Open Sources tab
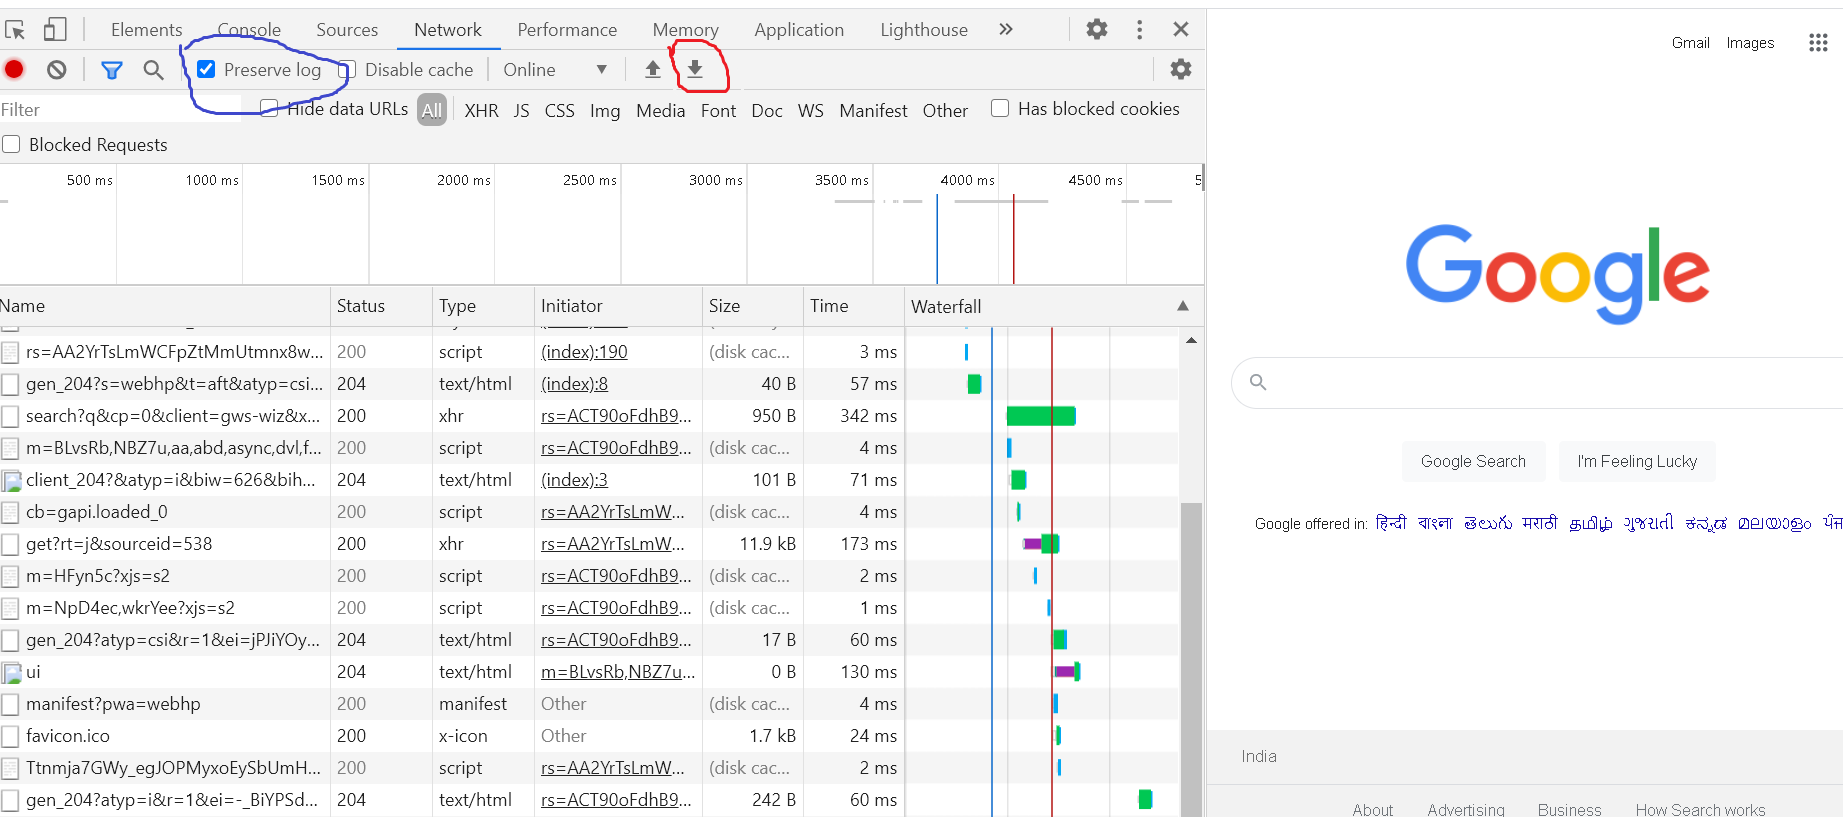Screen dimensions: 1843x817 pyautogui.click(x=347, y=30)
